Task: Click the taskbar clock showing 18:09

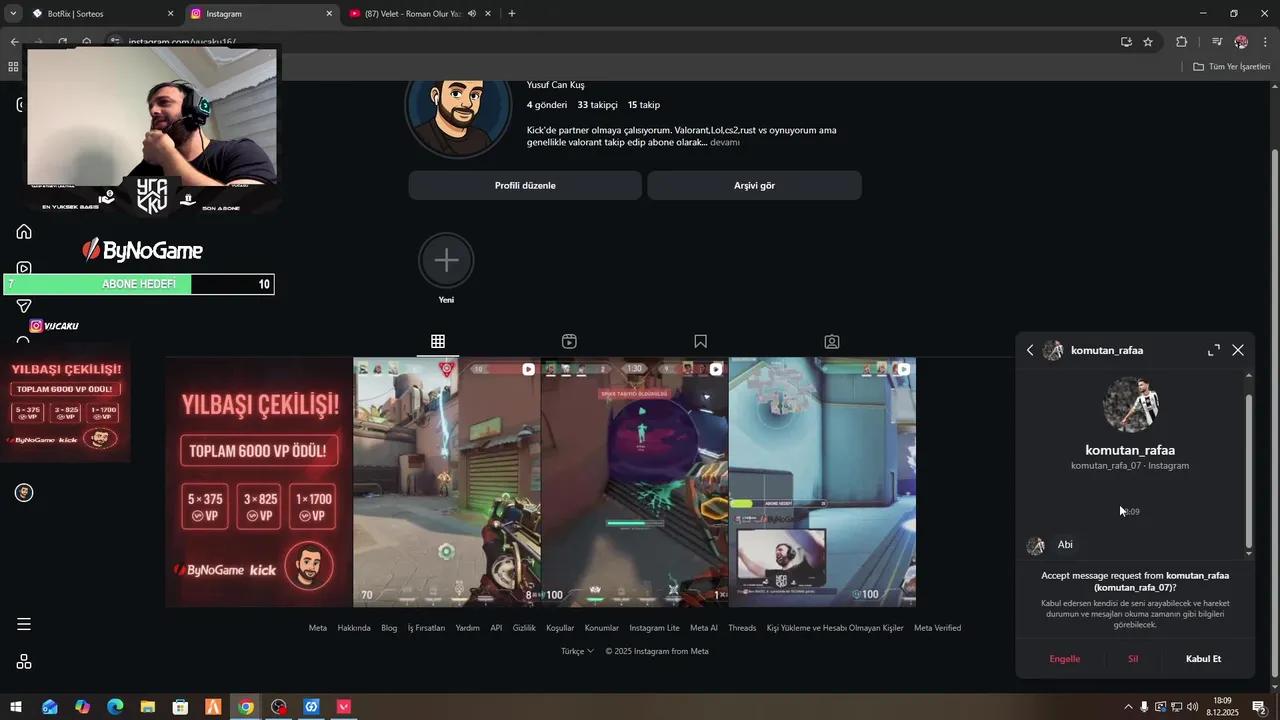Action: coord(1222,707)
